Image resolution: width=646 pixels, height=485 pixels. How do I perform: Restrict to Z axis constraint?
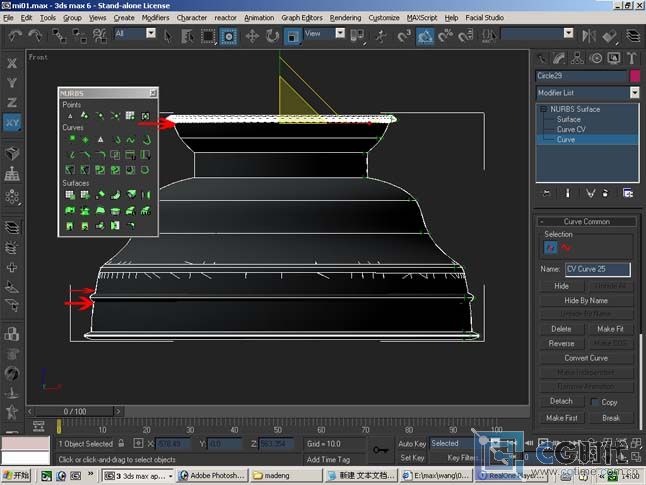[x=12, y=103]
